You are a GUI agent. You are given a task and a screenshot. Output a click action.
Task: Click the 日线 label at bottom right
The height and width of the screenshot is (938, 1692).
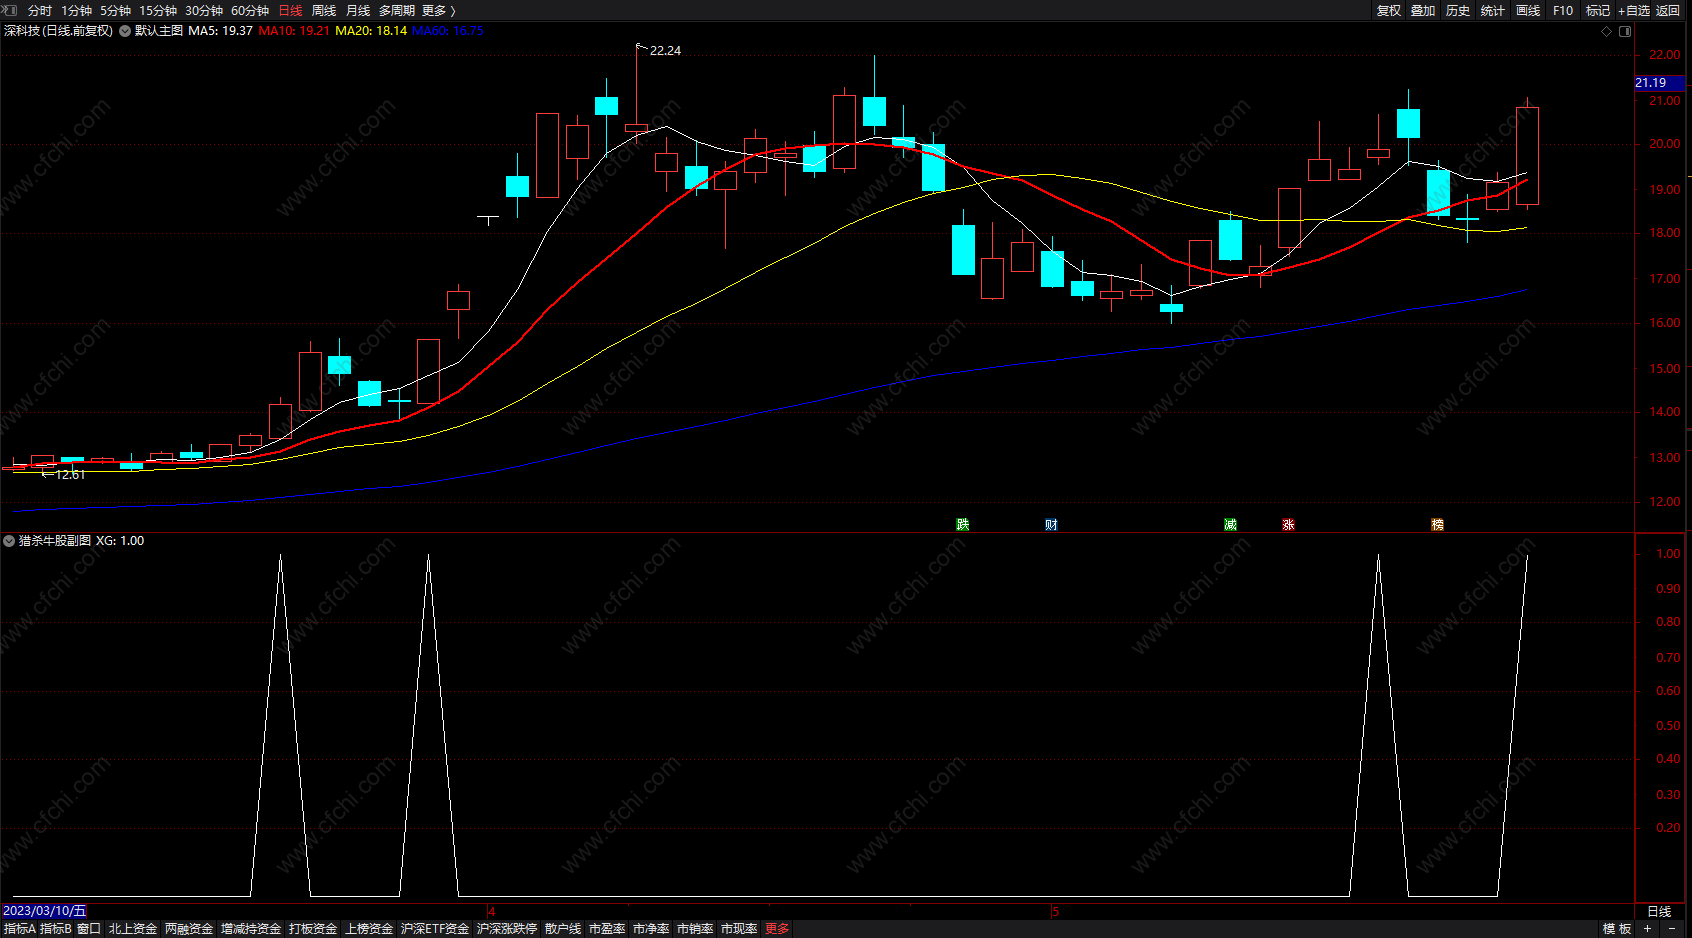point(1659,912)
